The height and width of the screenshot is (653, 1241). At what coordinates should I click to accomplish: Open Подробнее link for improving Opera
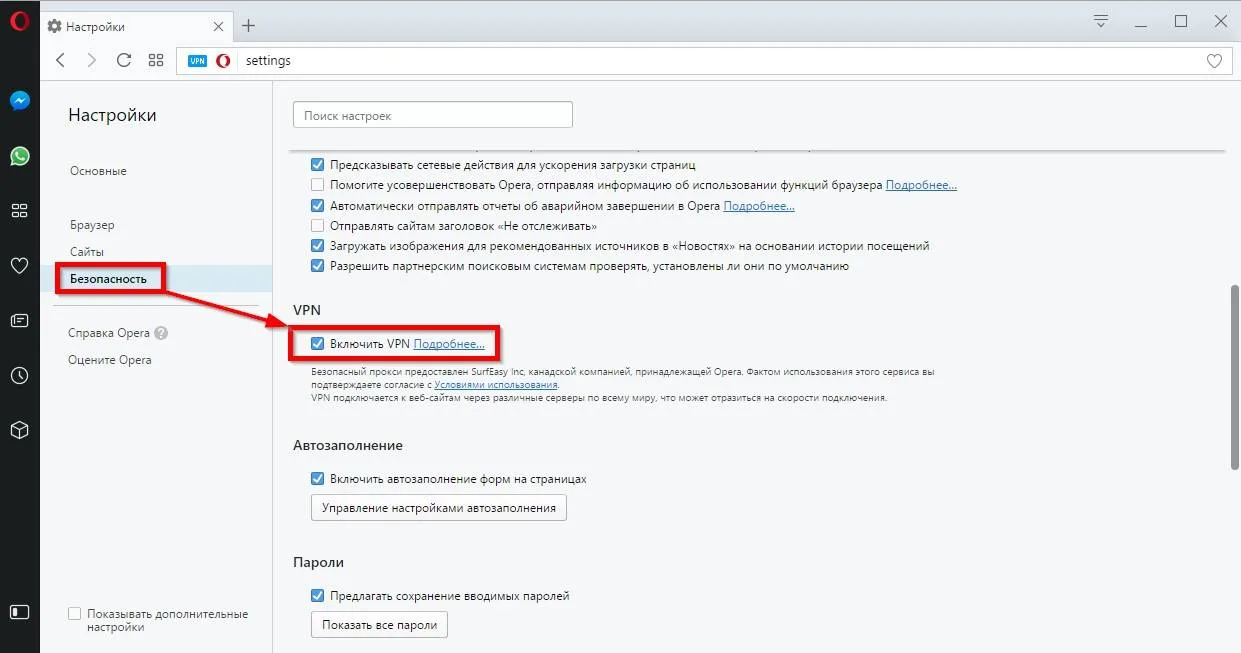pyautogui.click(x=921, y=185)
